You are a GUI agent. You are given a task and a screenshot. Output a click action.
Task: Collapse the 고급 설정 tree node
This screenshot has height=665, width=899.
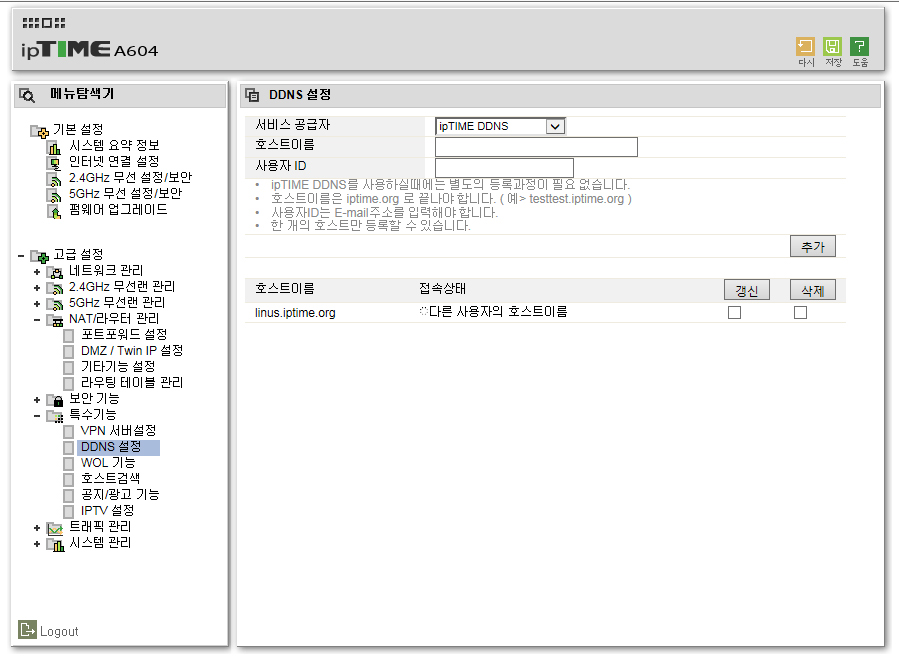click(21, 256)
